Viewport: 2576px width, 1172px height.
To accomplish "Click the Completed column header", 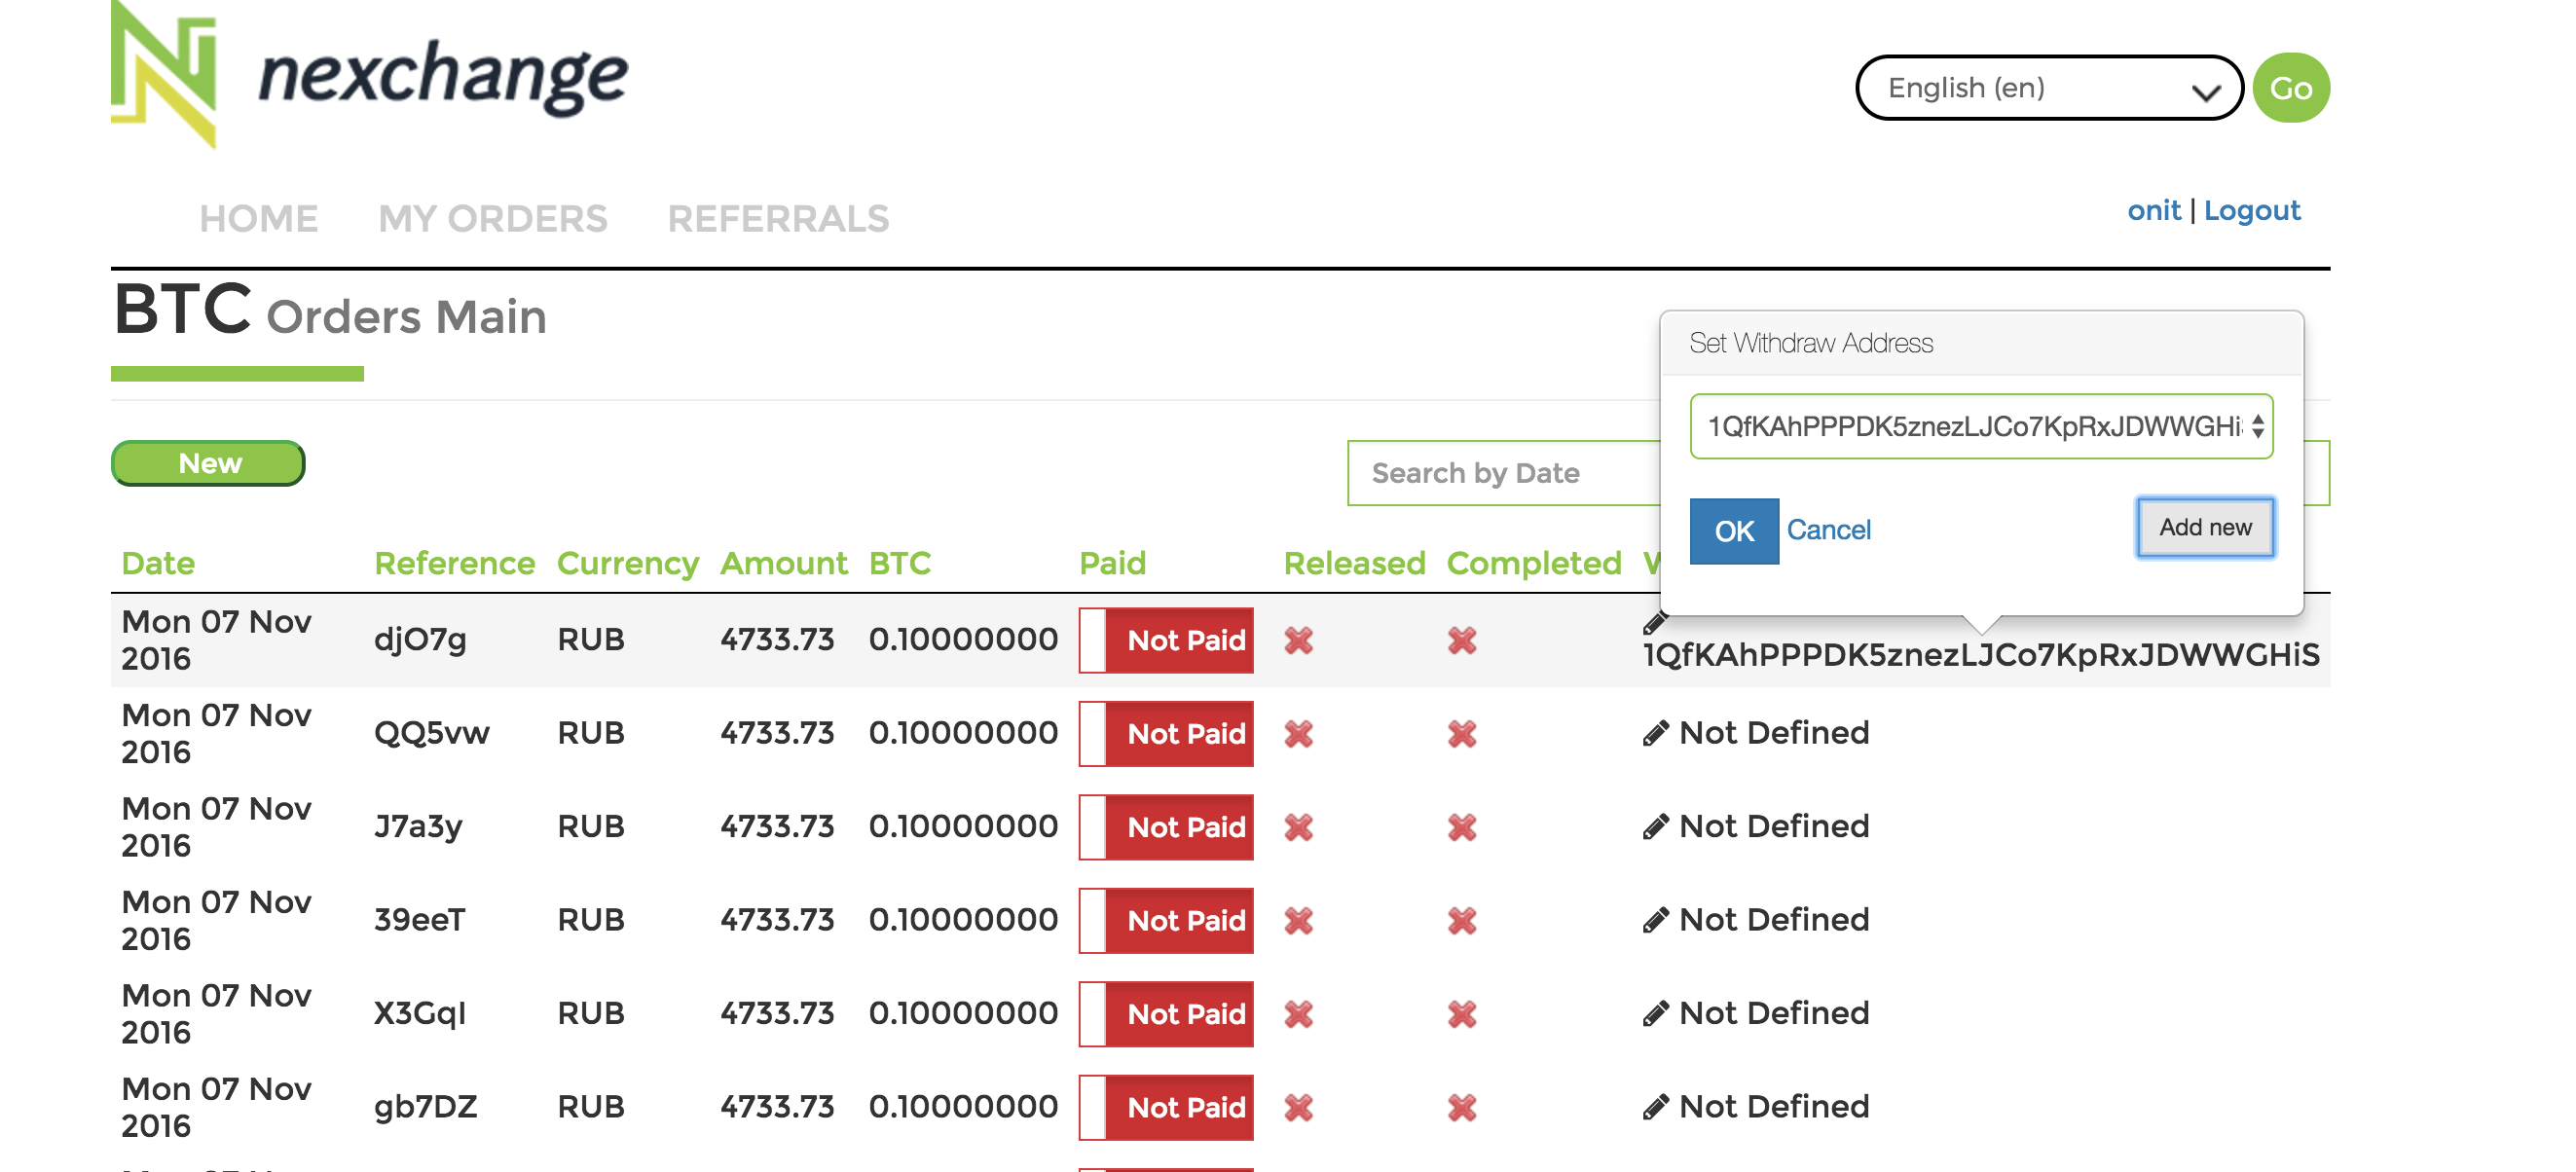I will coord(1533,564).
